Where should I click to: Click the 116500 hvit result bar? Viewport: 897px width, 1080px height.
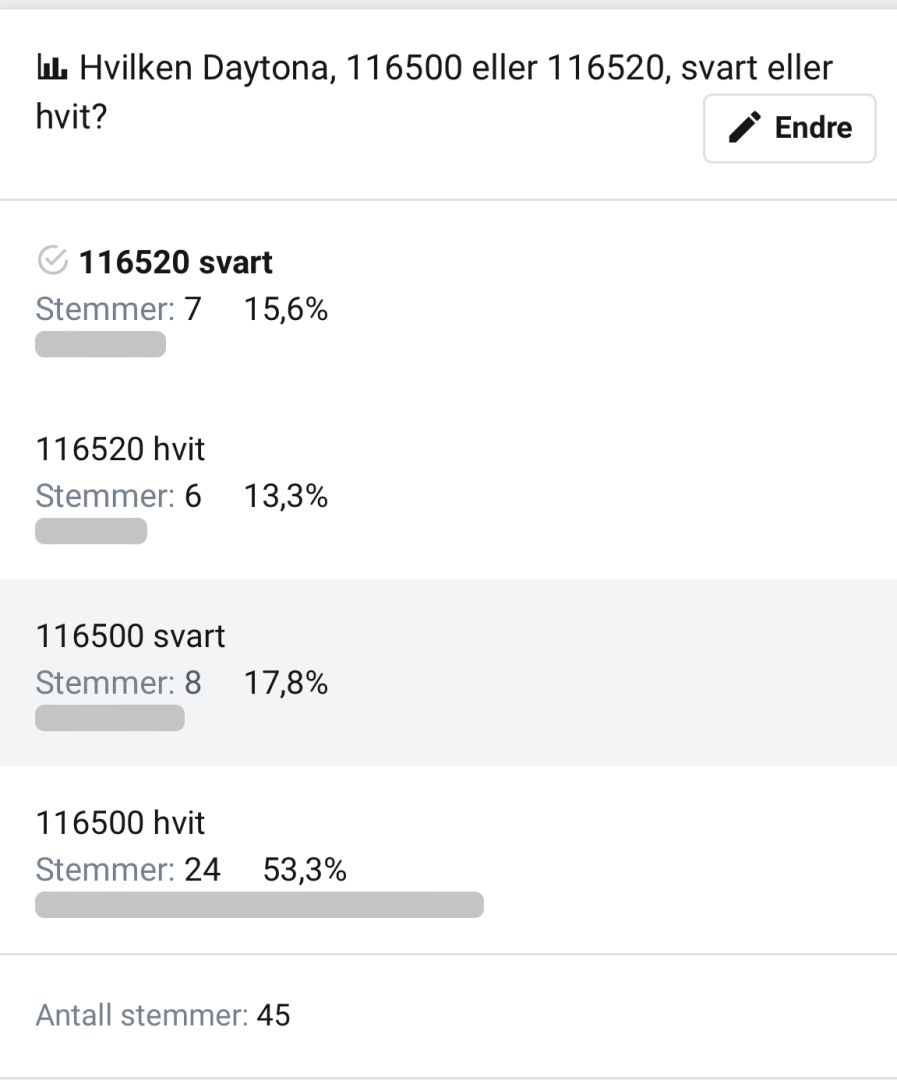tap(259, 904)
